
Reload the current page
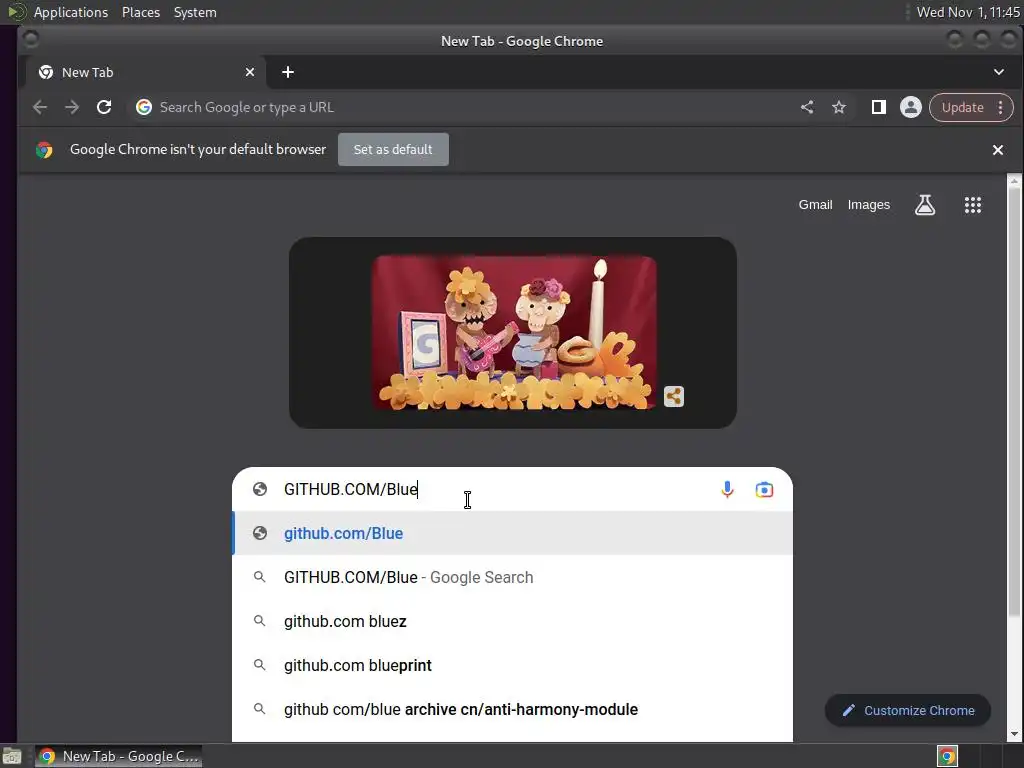pos(104,107)
